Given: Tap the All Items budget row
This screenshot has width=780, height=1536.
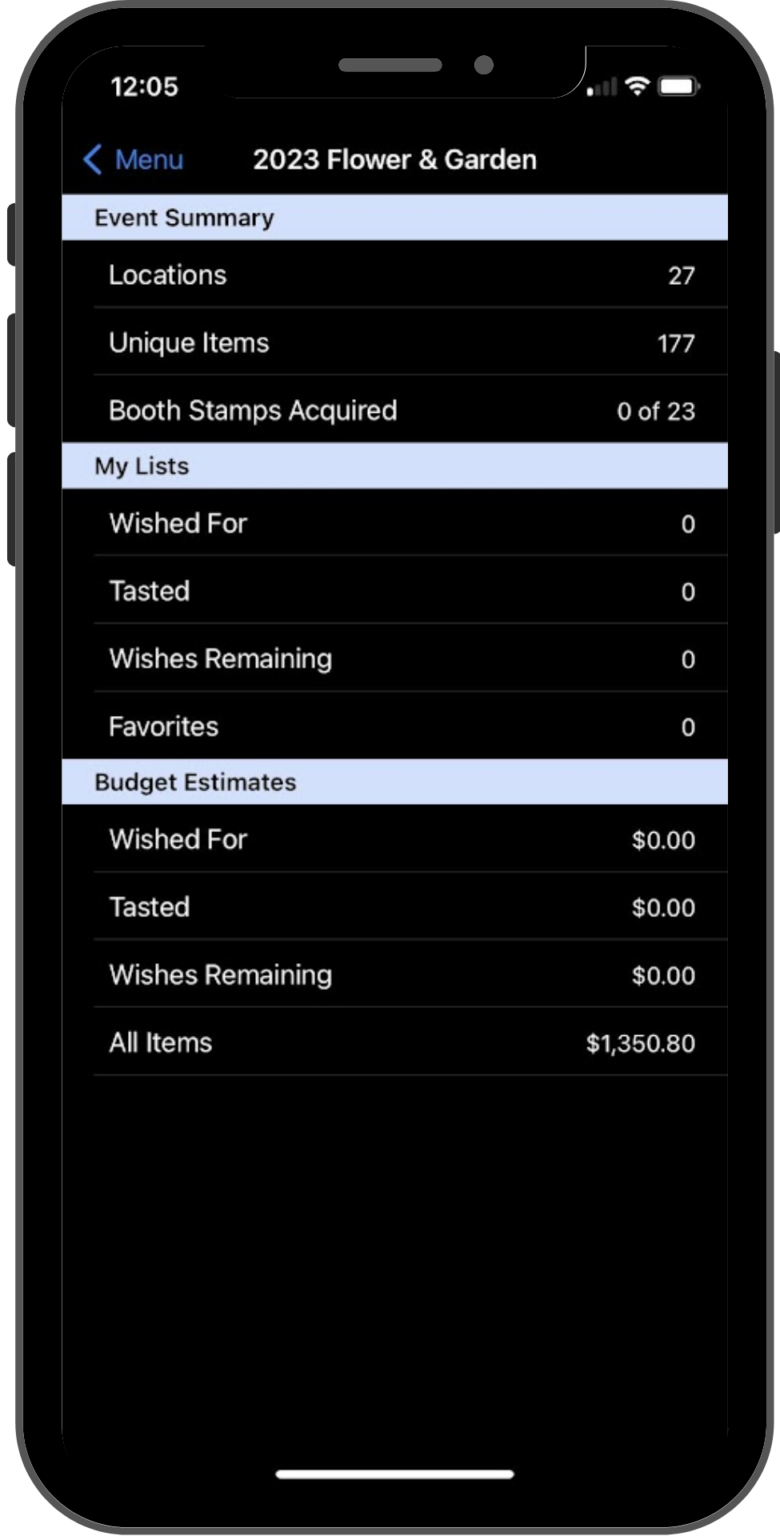Looking at the screenshot, I should click(400, 1043).
